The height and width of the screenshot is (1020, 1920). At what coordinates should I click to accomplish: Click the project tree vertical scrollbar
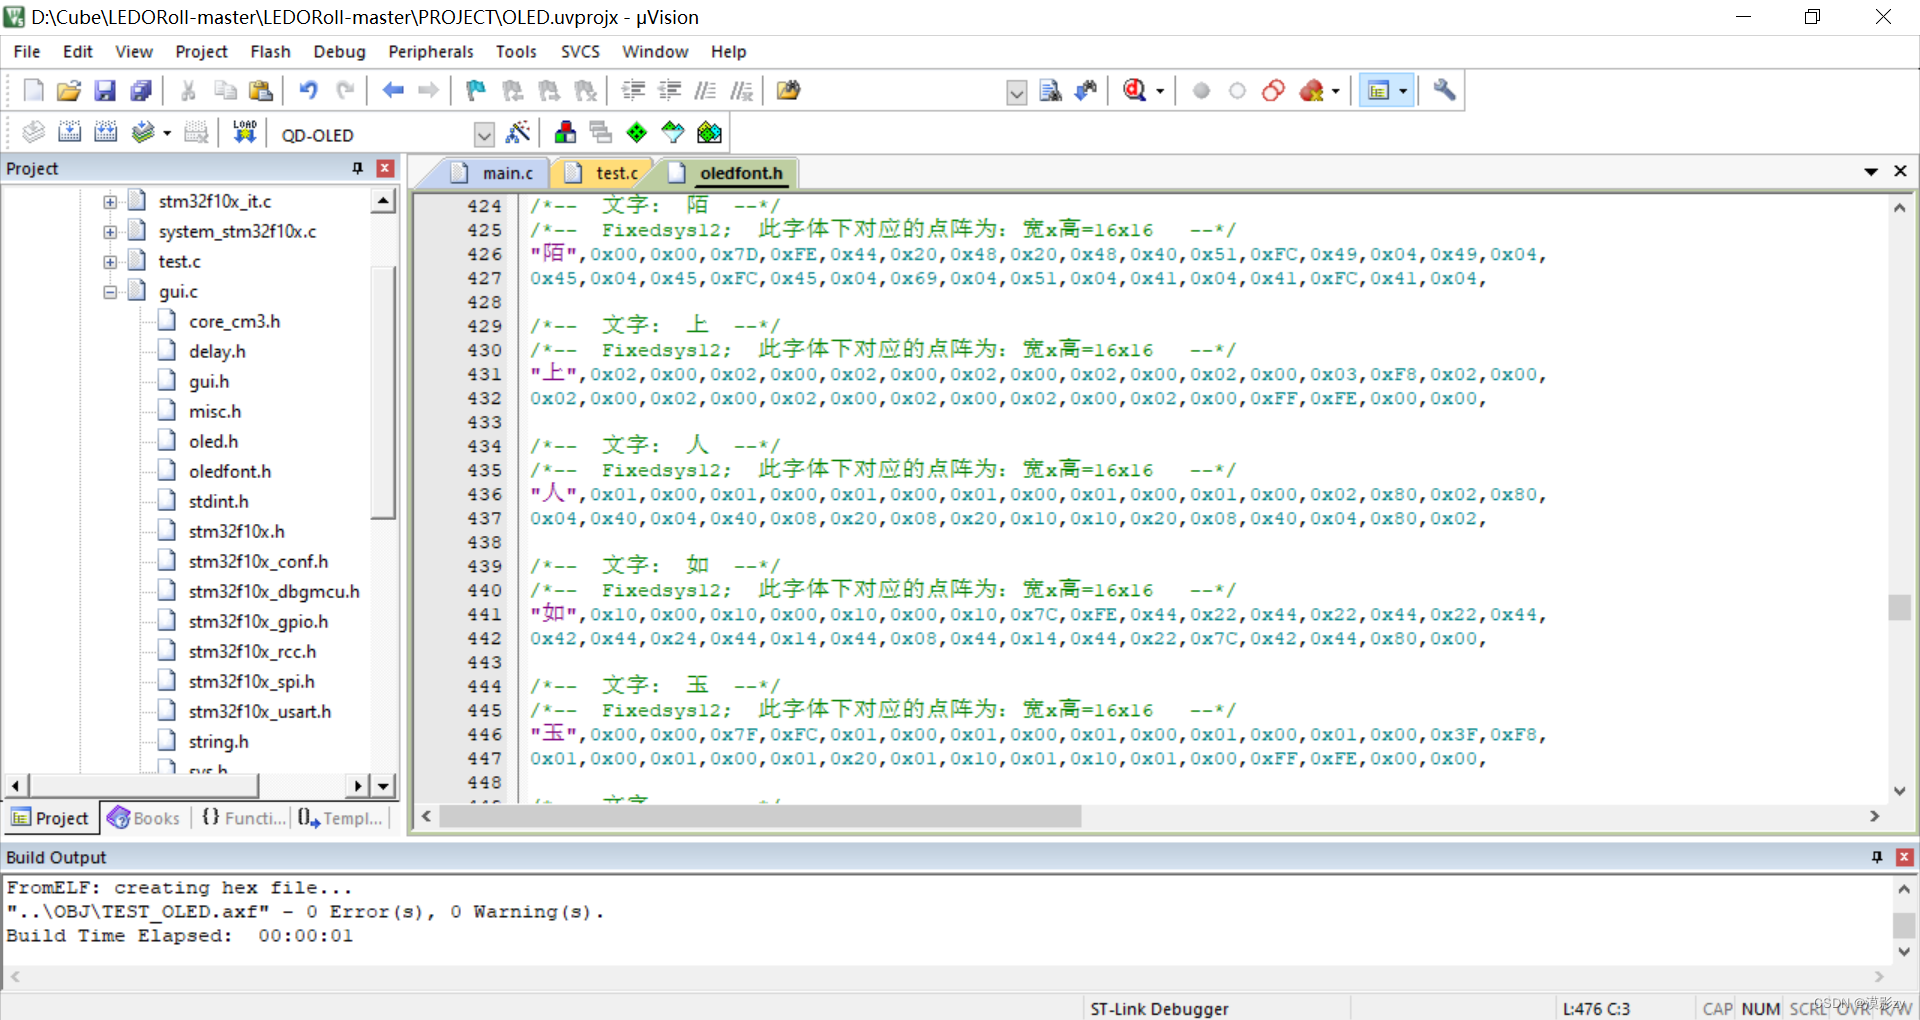[383, 392]
